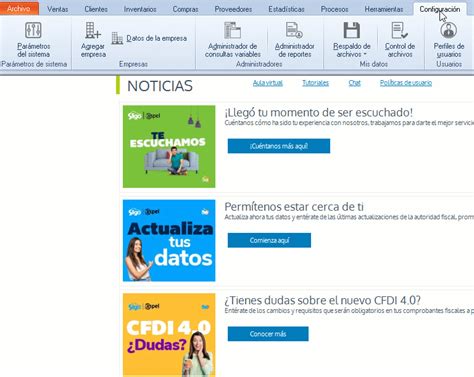This screenshot has width=474, height=377.
Task: Open the Políticas de usuario link
Action: [406, 83]
